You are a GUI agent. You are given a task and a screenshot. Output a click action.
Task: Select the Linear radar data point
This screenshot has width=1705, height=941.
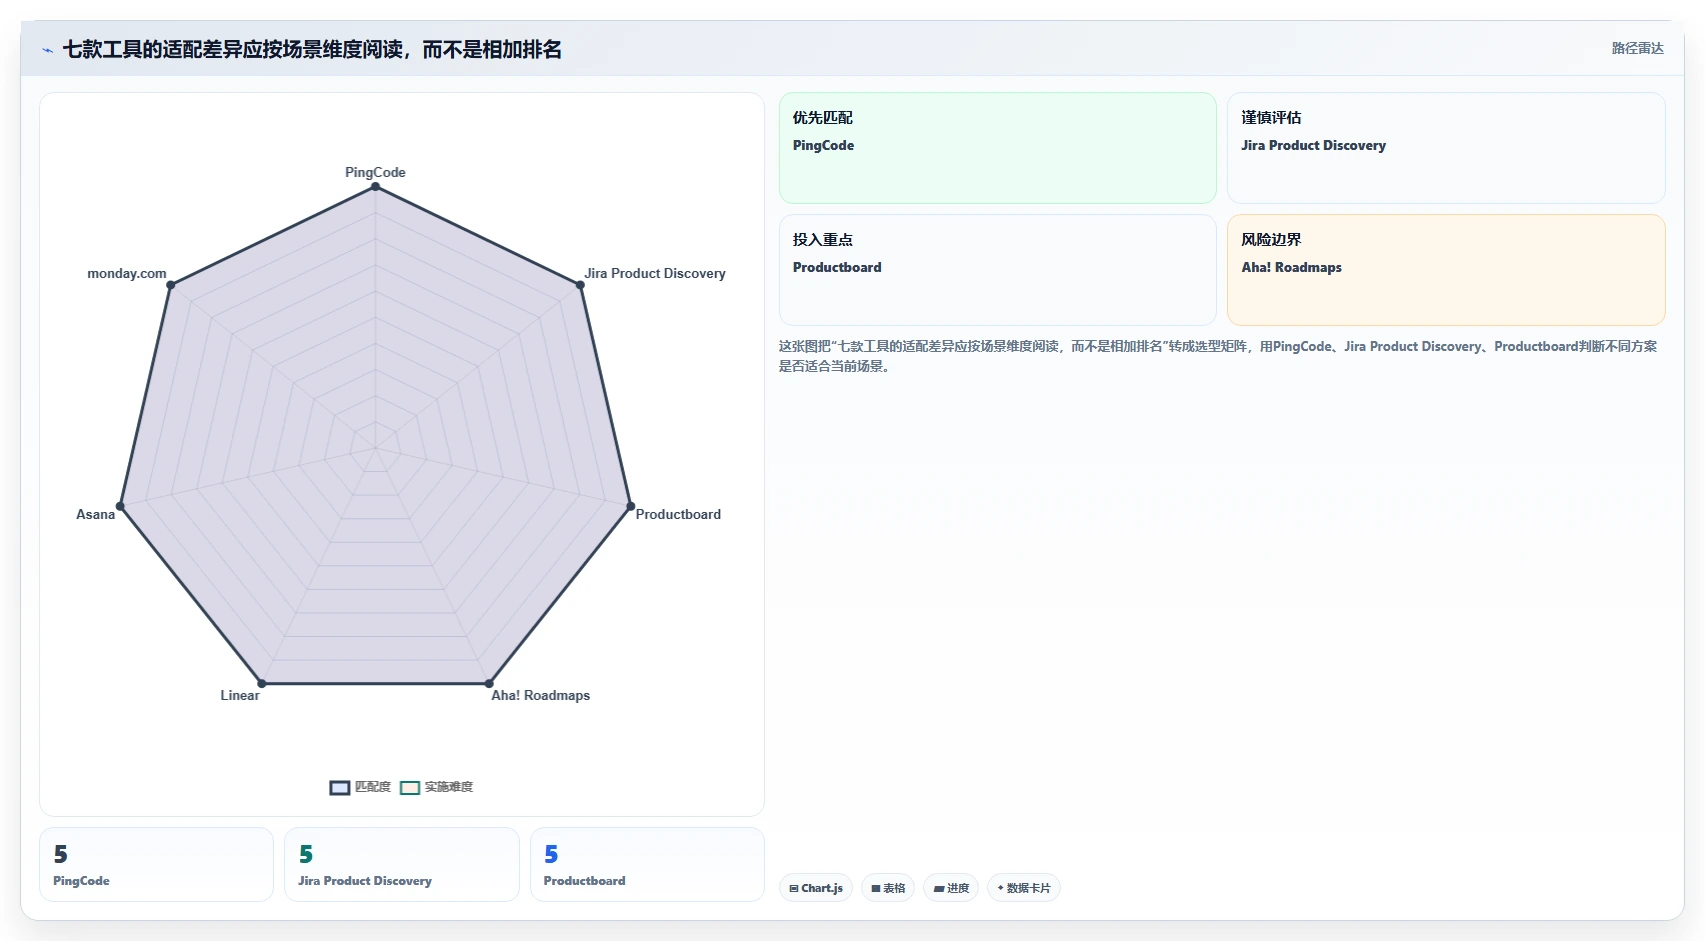tap(262, 684)
